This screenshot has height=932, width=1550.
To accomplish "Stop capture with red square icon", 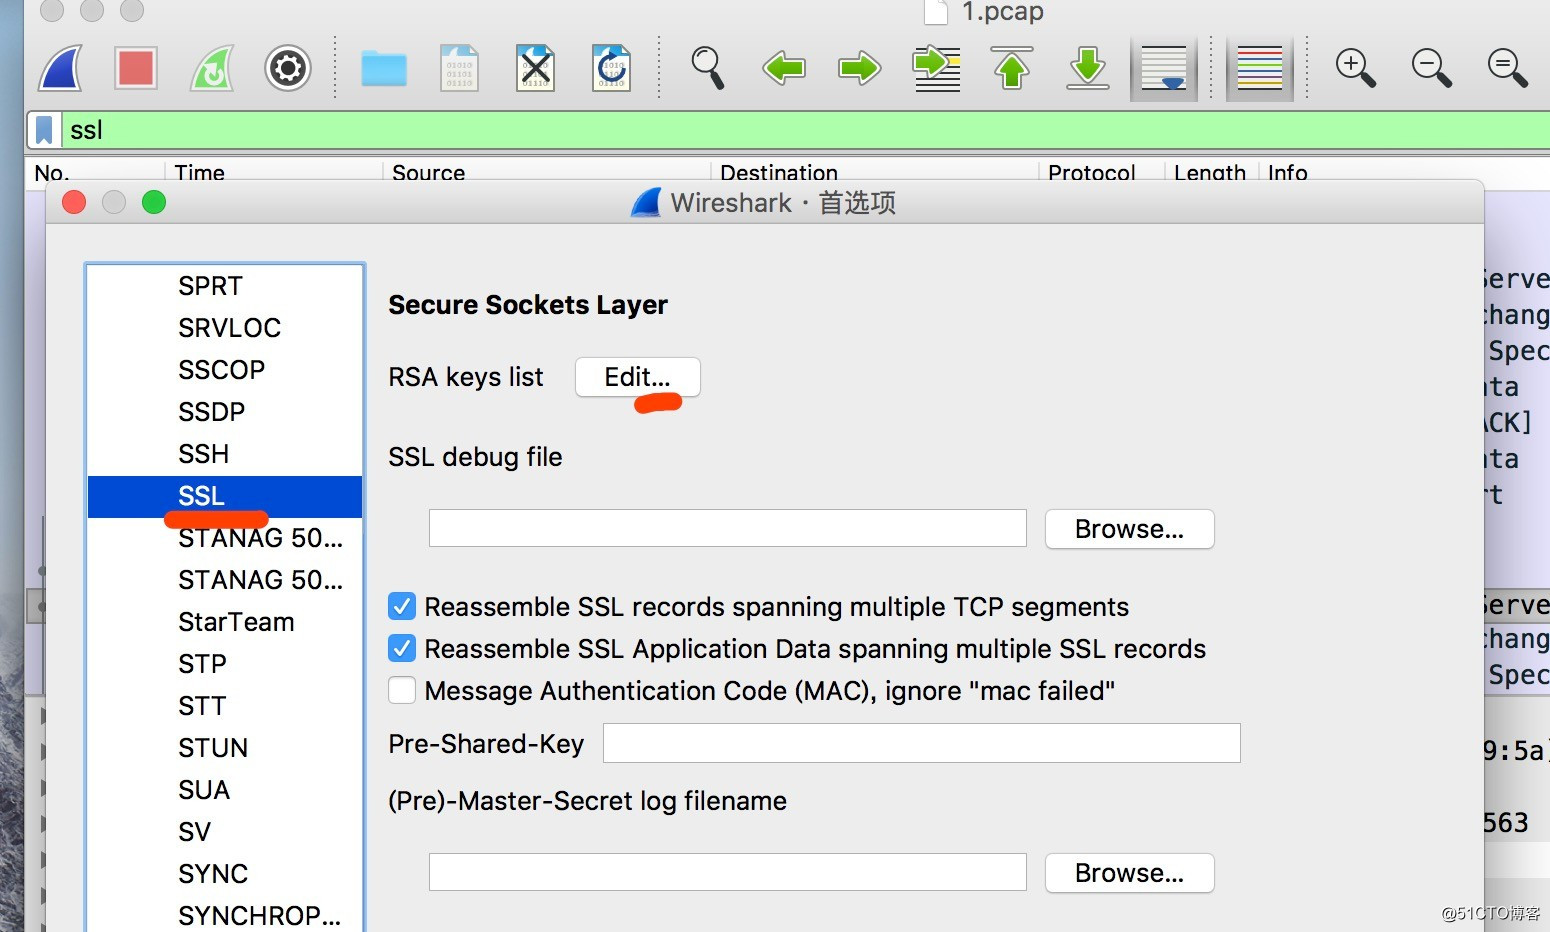I will (x=135, y=68).
